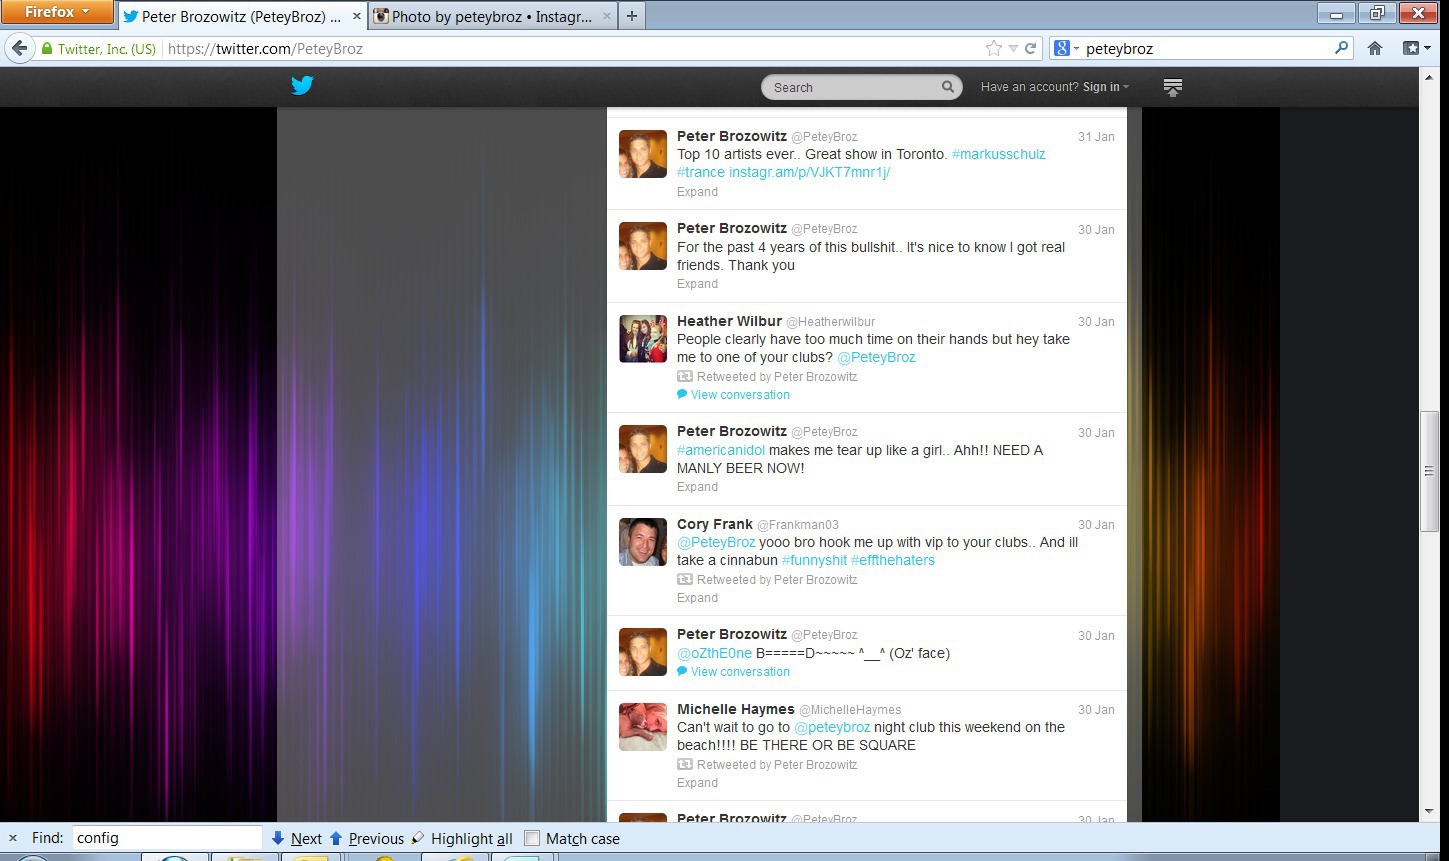1449x861 pixels.
Task: Open the Google search engine dropdown
Action: click(1066, 48)
